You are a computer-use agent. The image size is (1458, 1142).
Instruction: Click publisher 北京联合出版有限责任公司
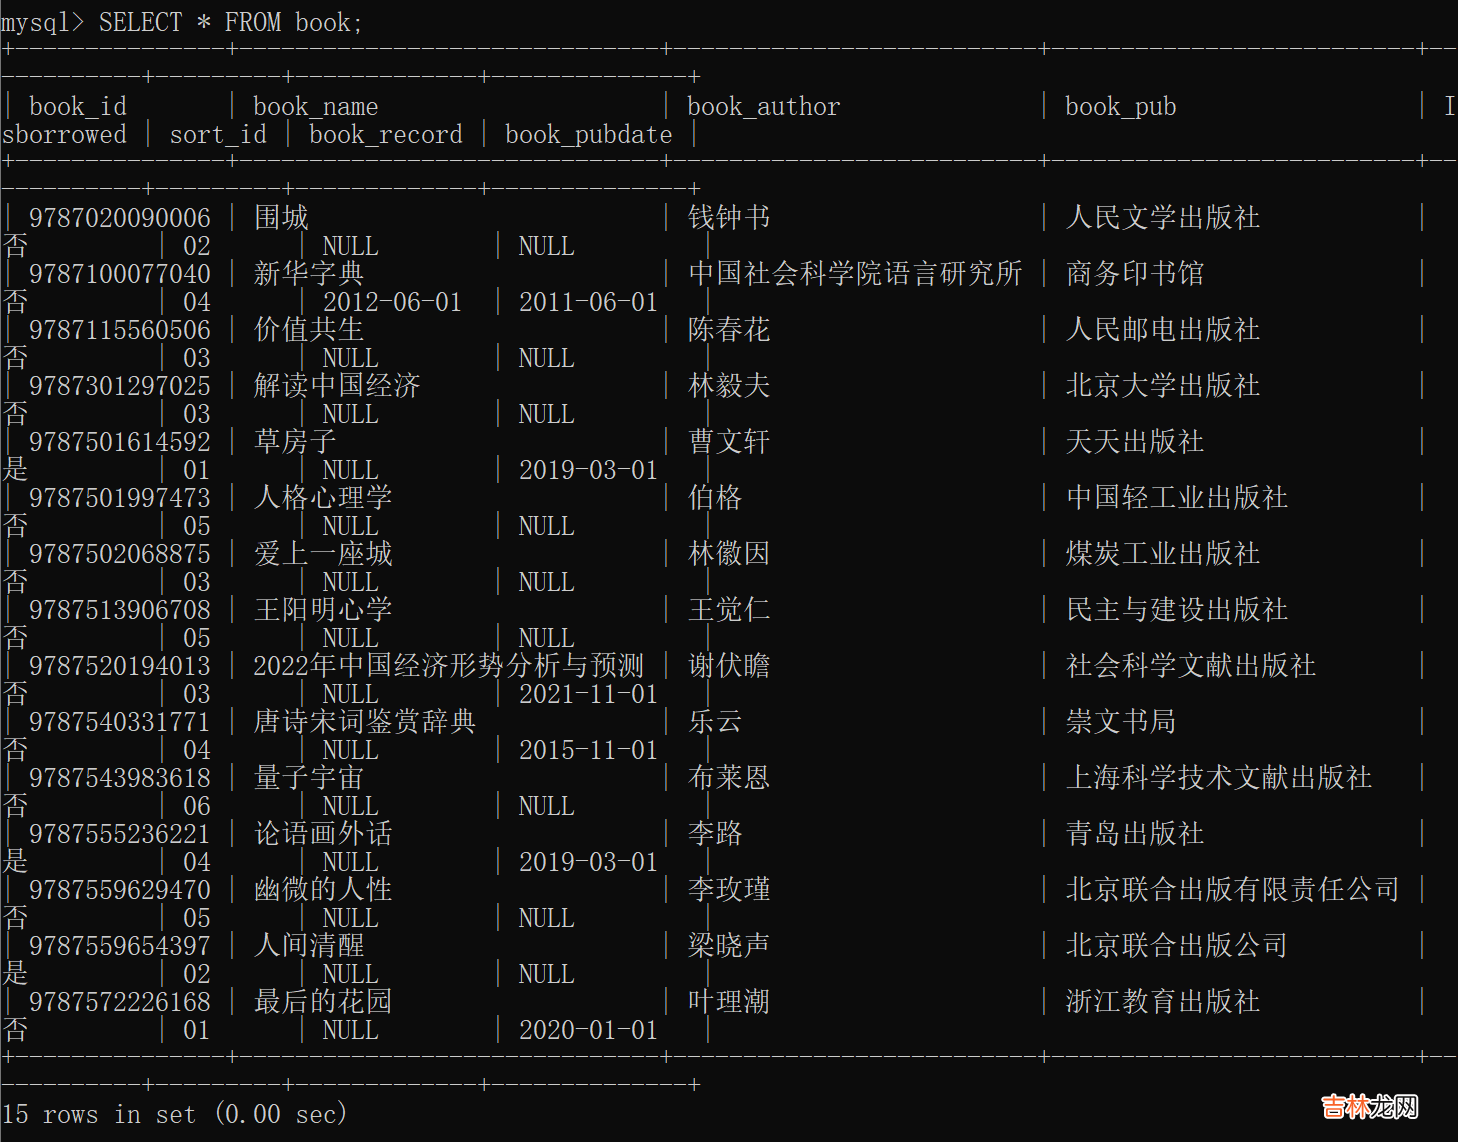[1233, 890]
